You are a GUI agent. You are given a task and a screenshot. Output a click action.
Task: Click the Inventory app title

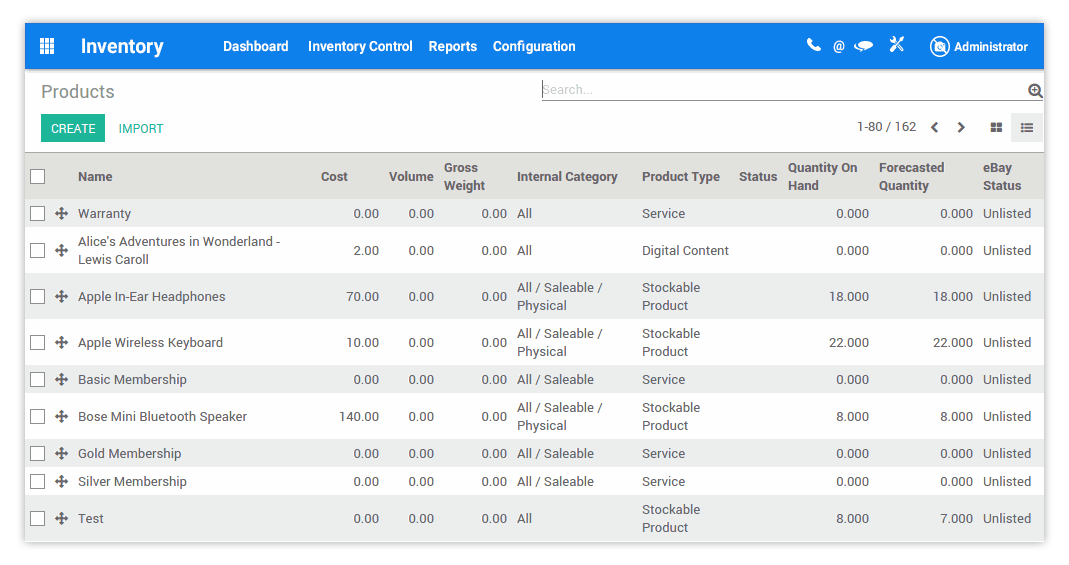pos(122,46)
